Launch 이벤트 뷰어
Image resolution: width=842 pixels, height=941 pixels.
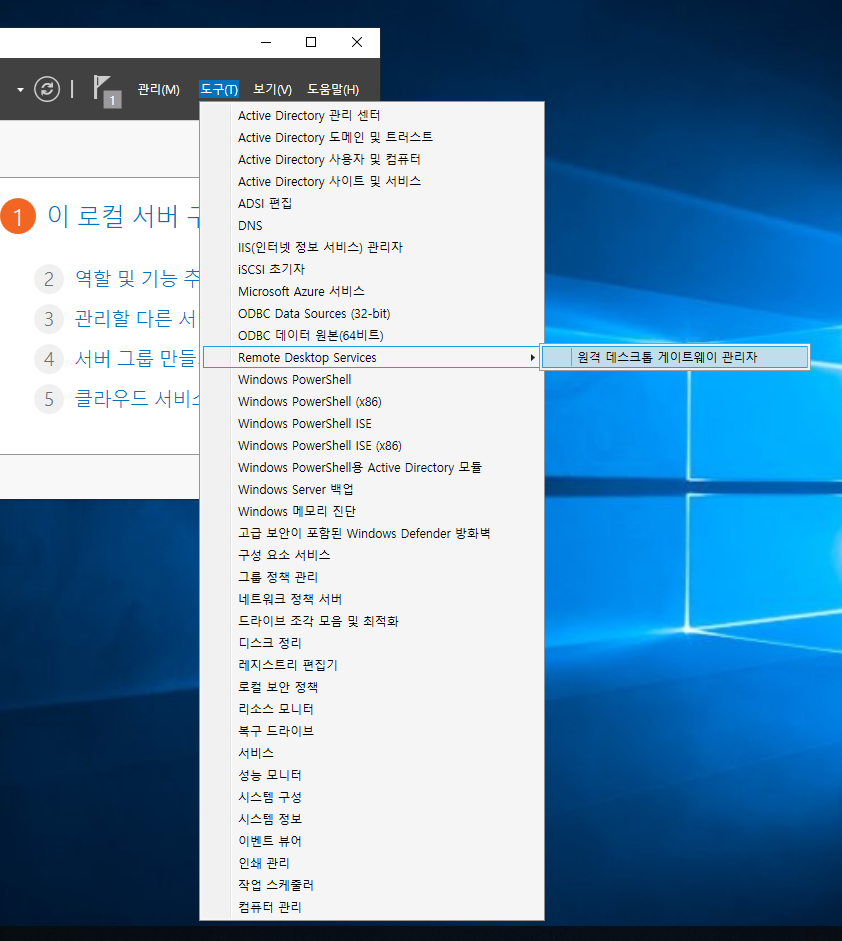[373, 841]
